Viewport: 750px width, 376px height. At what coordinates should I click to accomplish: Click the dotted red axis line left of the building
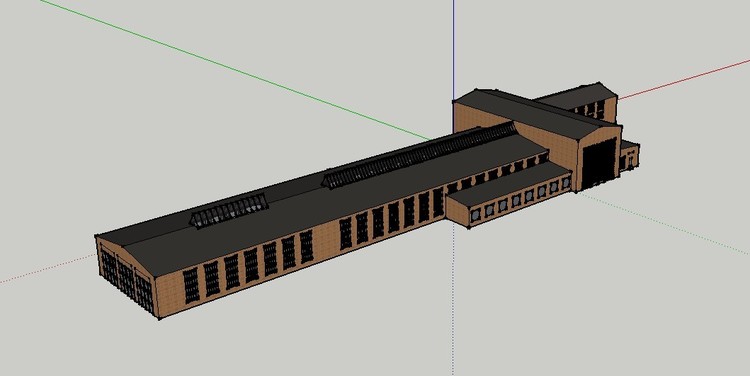pyautogui.click(x=48, y=269)
